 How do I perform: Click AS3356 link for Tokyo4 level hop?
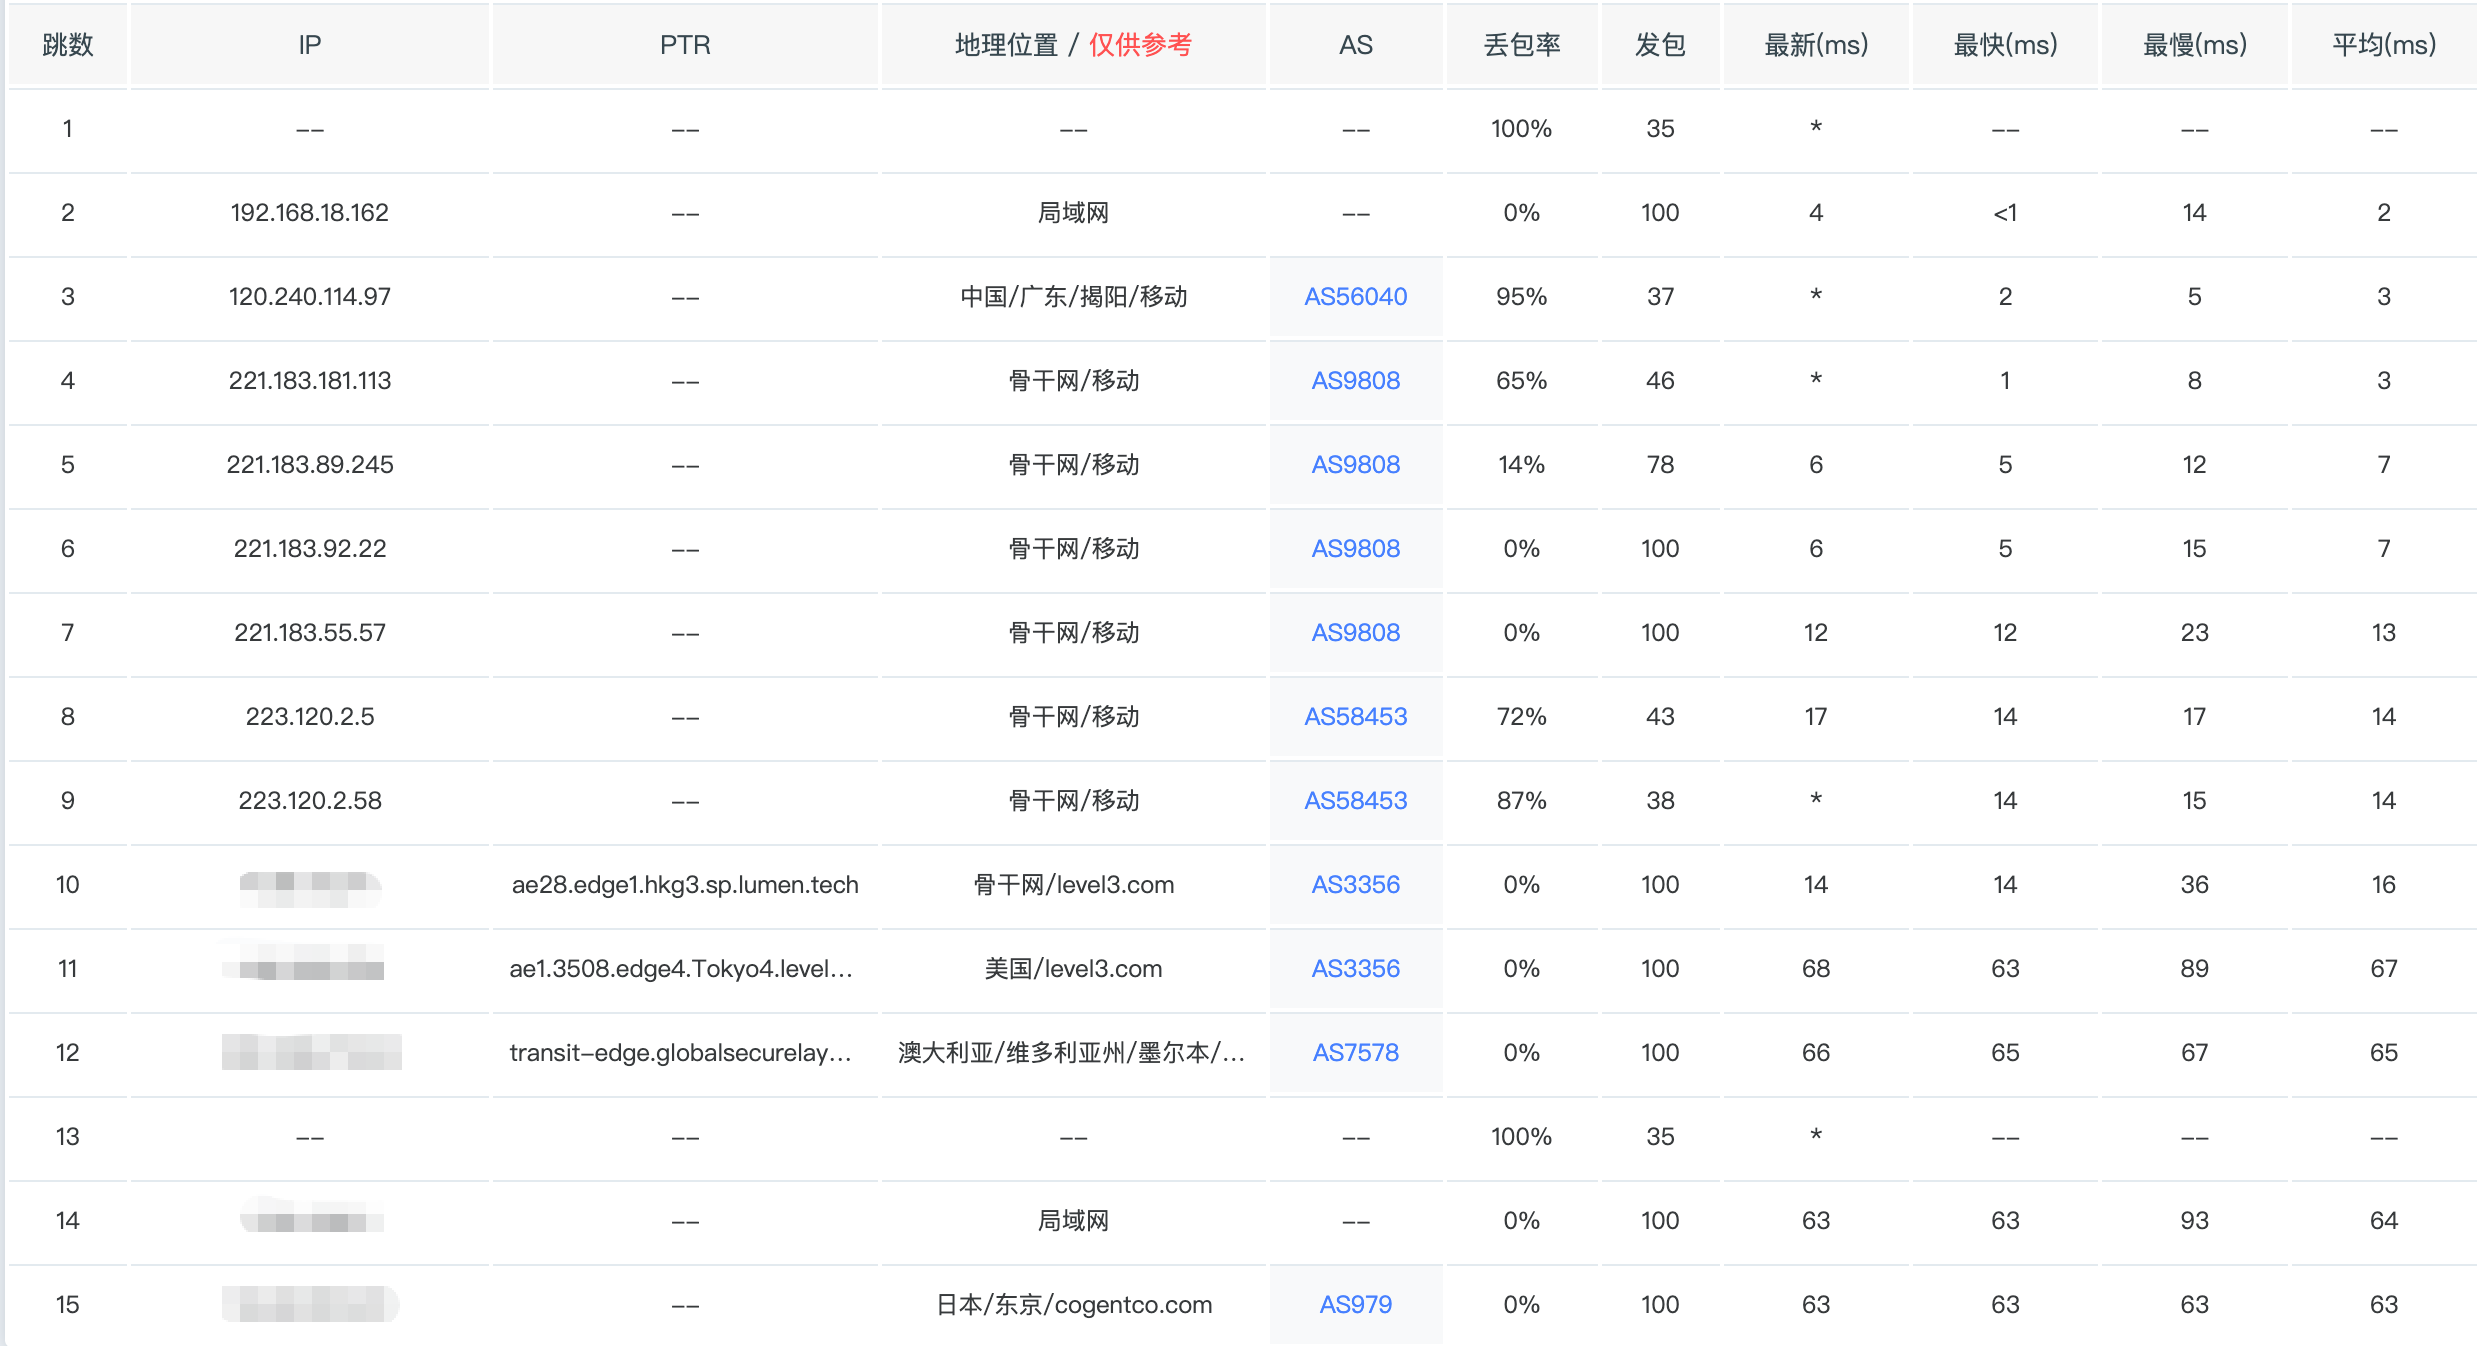pos(1355,969)
